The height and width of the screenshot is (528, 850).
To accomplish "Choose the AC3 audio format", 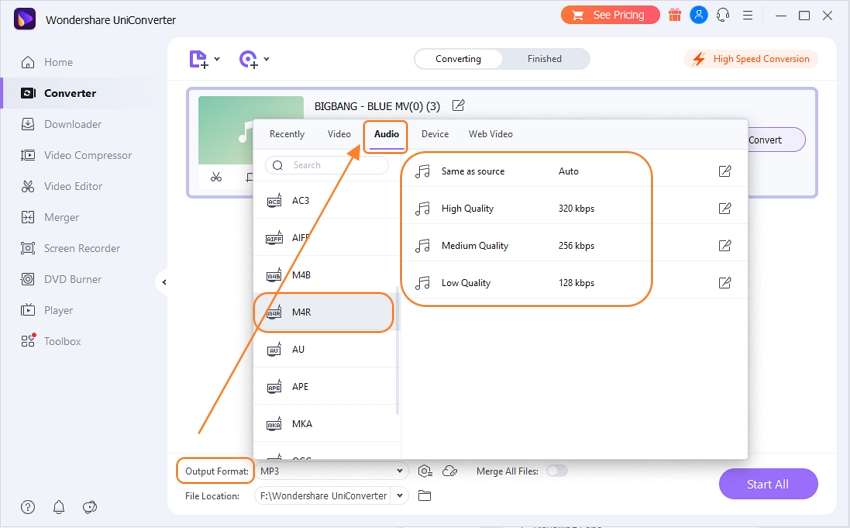I will (326, 201).
